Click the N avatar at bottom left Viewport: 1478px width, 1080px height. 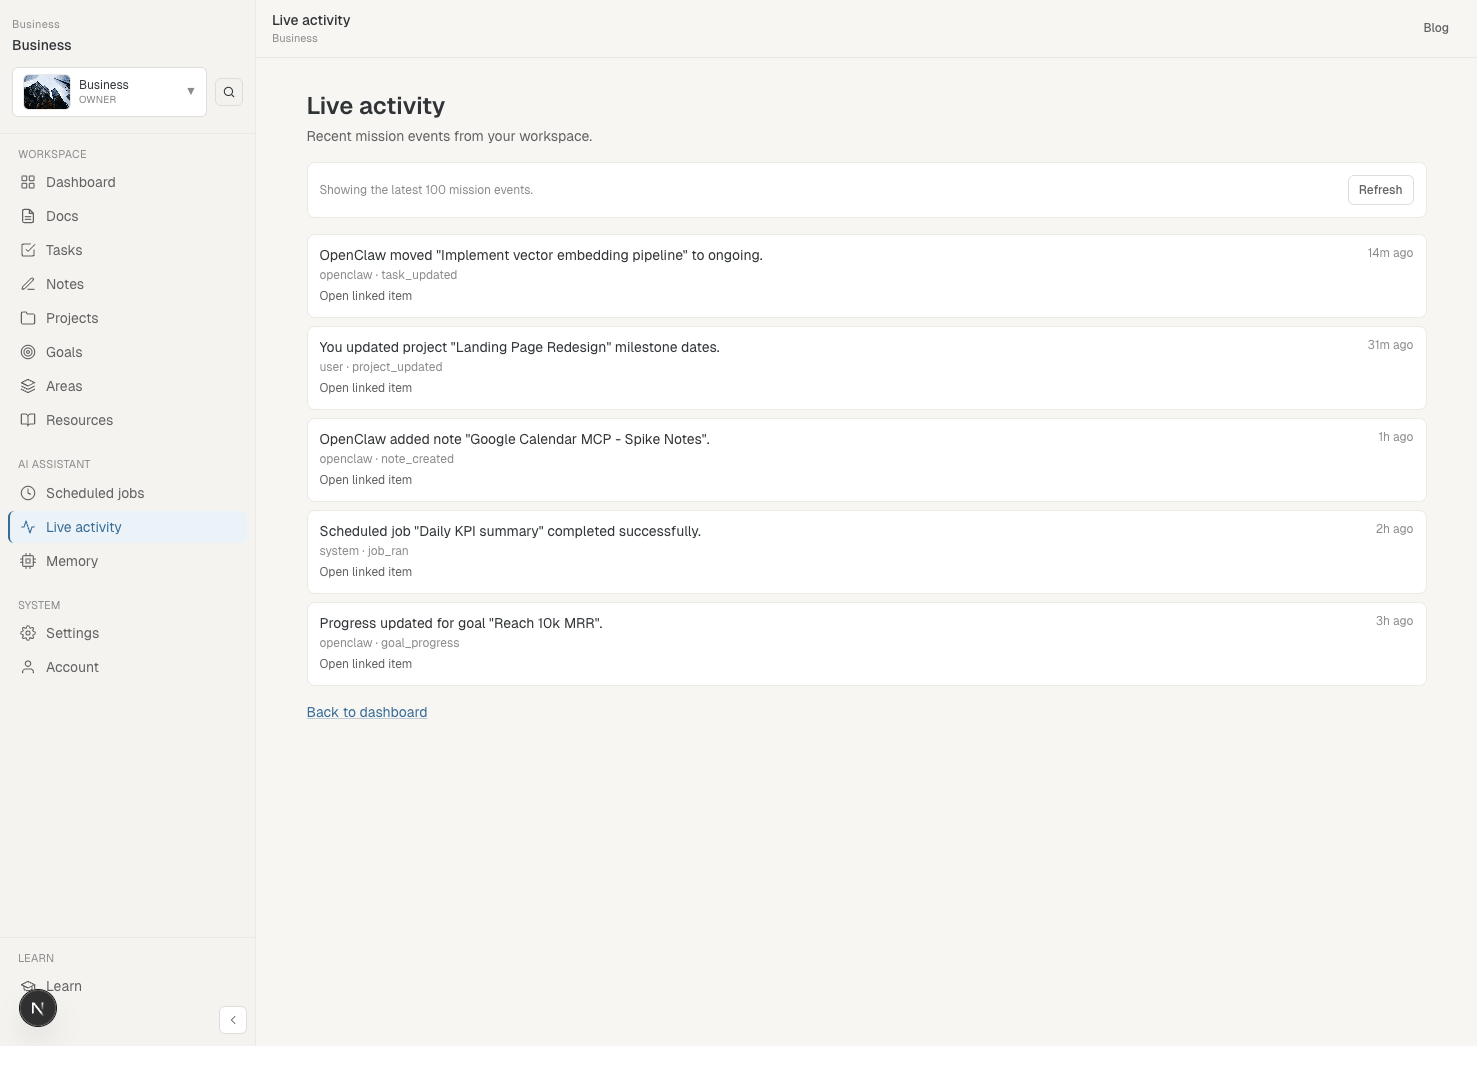coord(38,1008)
